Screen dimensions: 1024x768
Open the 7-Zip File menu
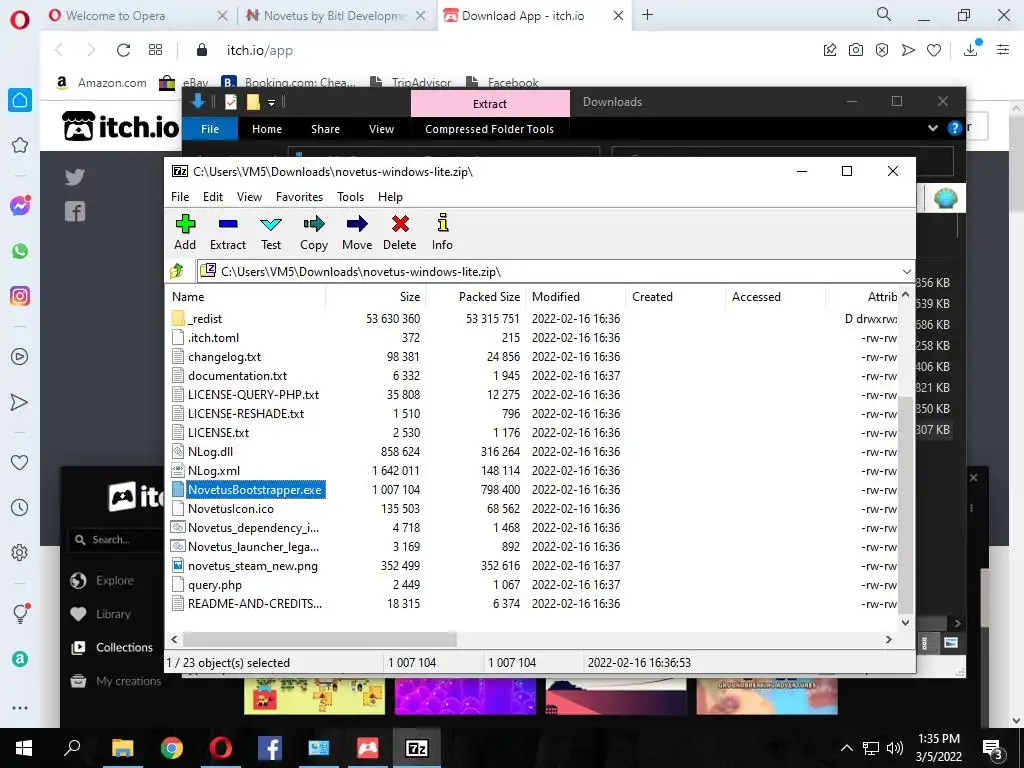(x=180, y=197)
